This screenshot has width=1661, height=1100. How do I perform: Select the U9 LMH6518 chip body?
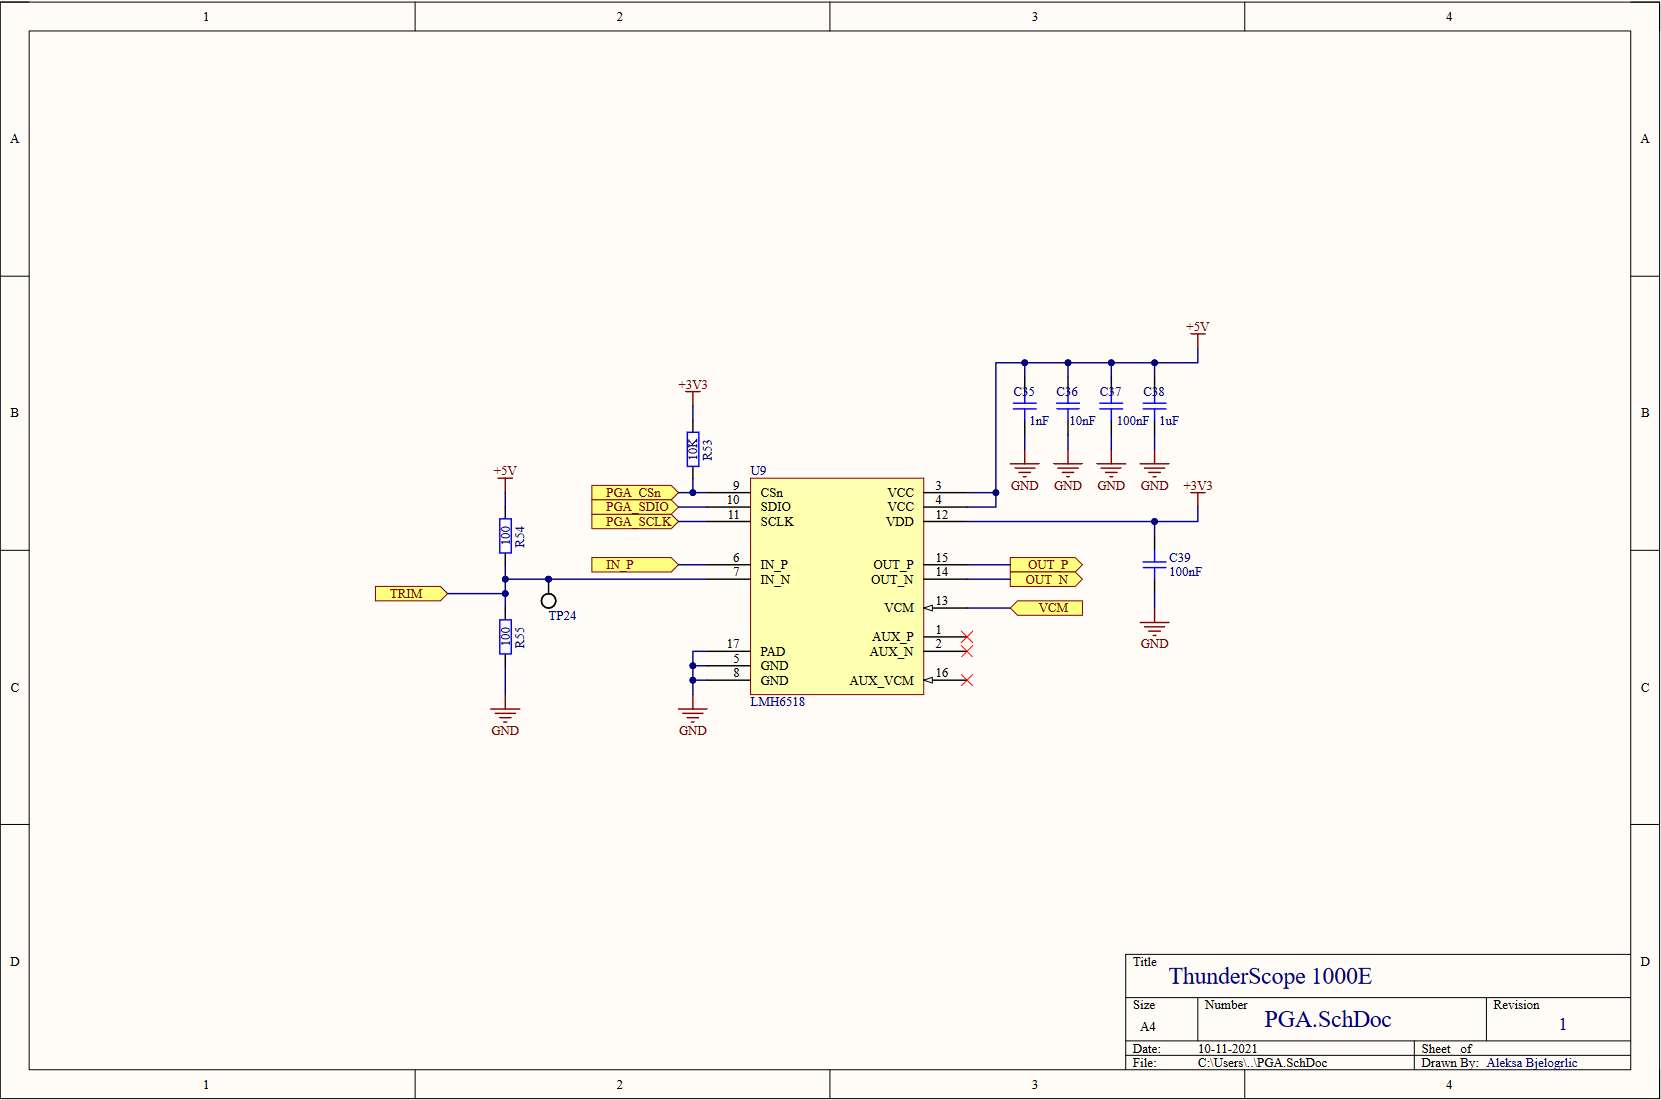pos(837,586)
